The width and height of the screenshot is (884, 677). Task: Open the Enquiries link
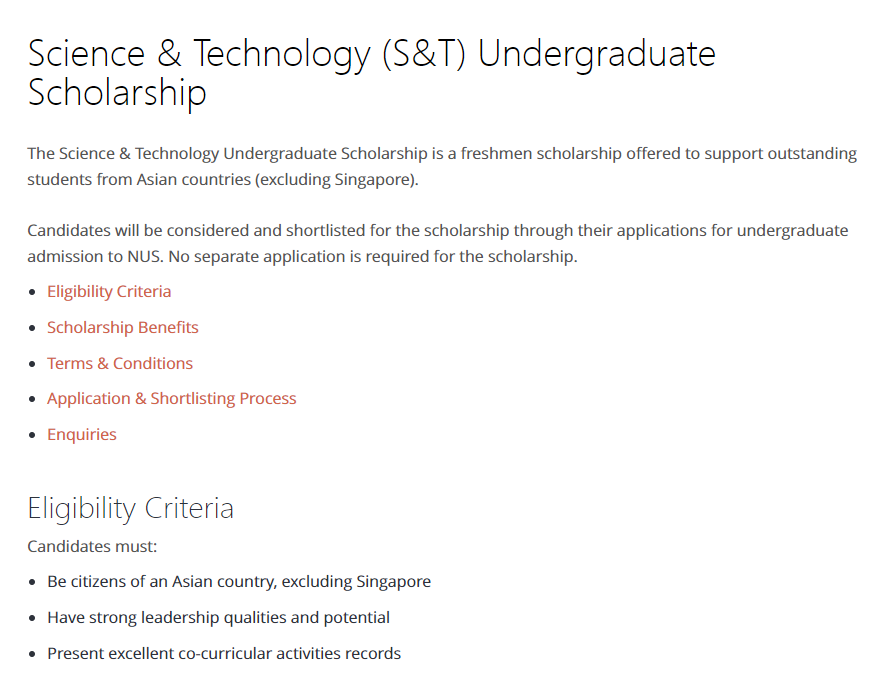point(82,435)
